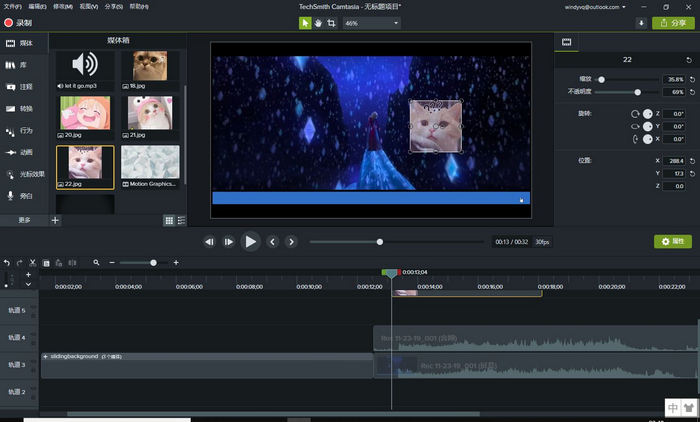The image size is (700, 422).
Task: Adjust the Scale (缩放) slider handle
Action: coord(601,79)
